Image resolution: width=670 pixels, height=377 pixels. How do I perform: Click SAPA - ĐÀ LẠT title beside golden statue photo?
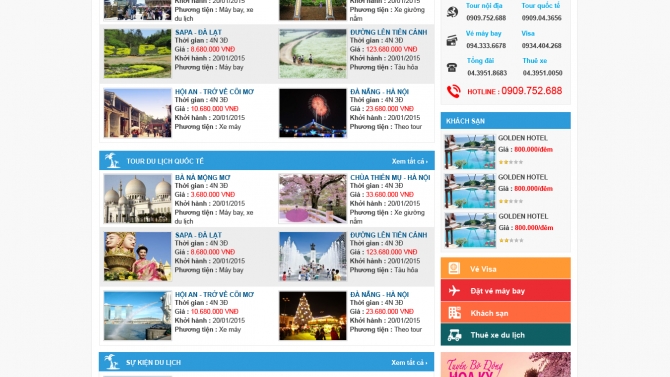tap(198, 235)
